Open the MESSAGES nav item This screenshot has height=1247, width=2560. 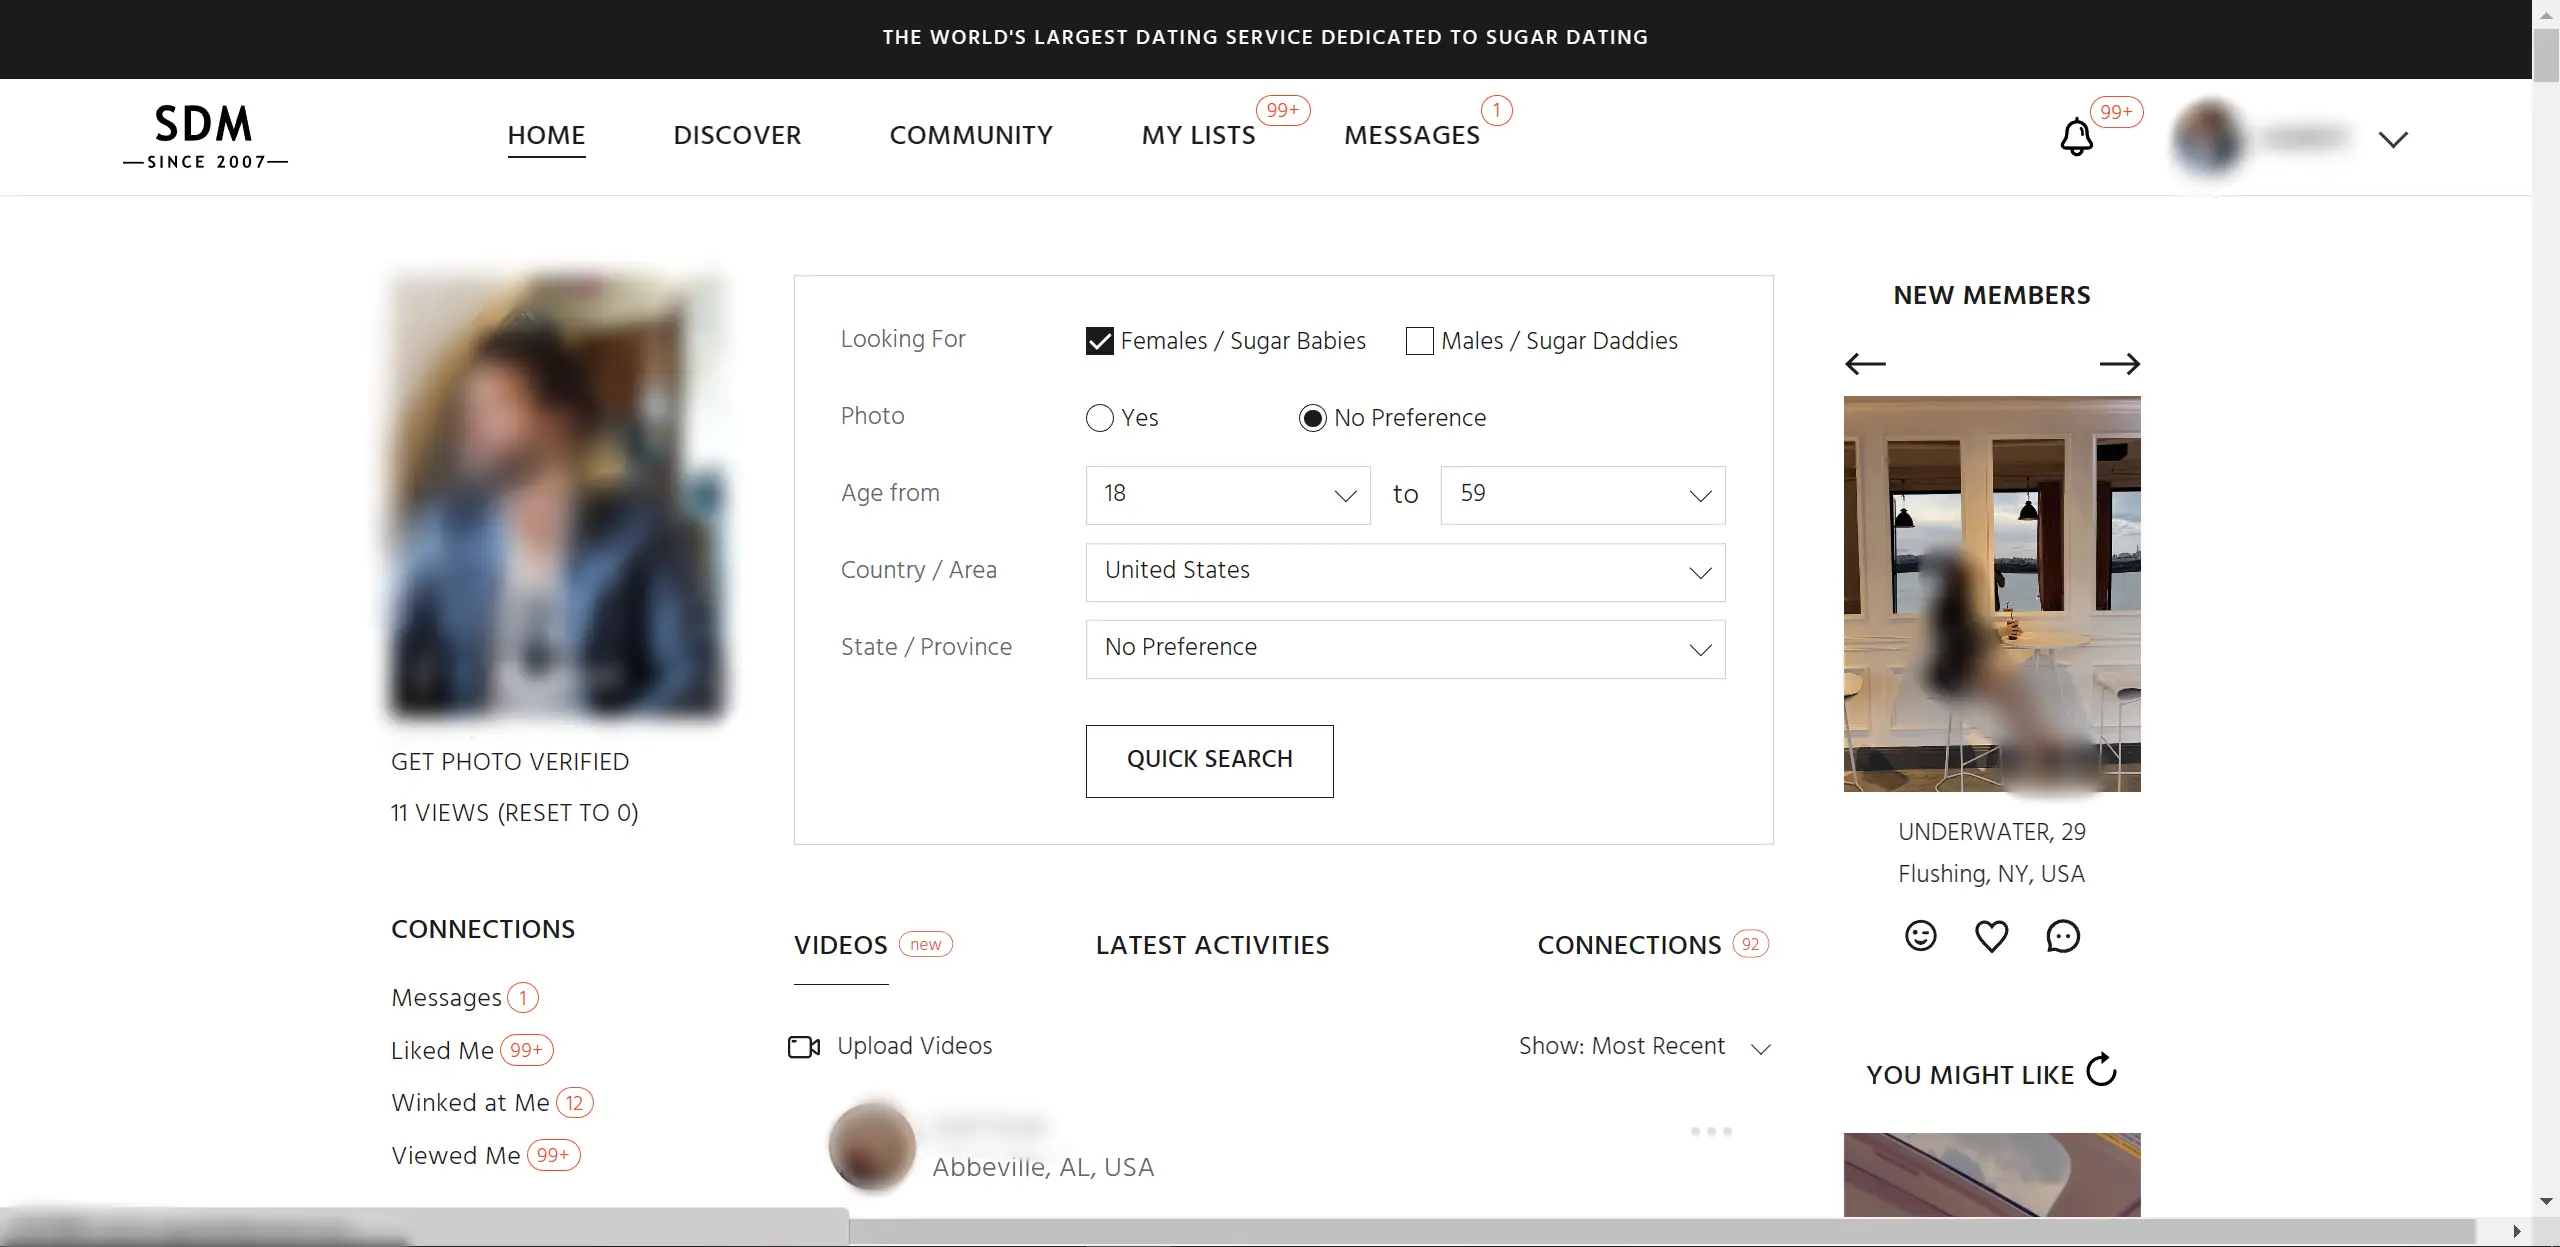click(1411, 135)
